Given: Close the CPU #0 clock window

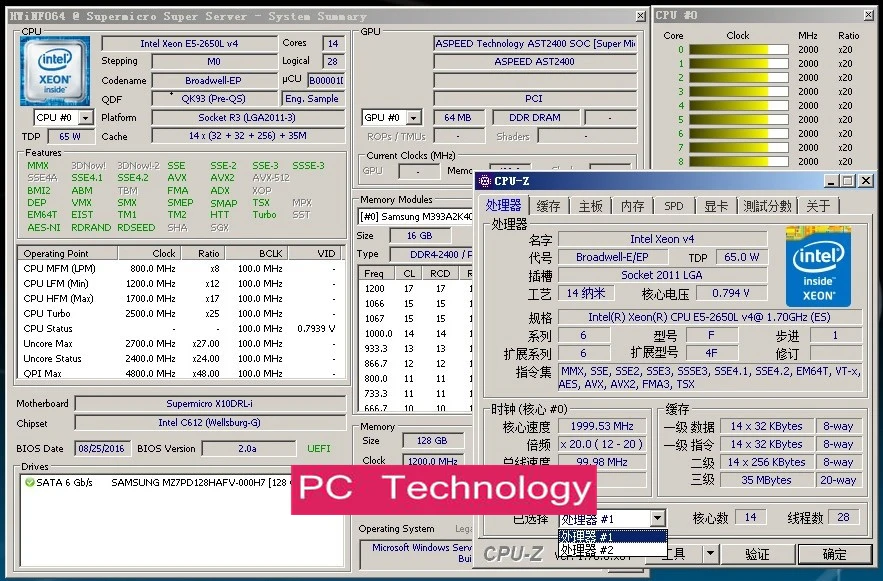Looking at the screenshot, I should click(868, 15).
